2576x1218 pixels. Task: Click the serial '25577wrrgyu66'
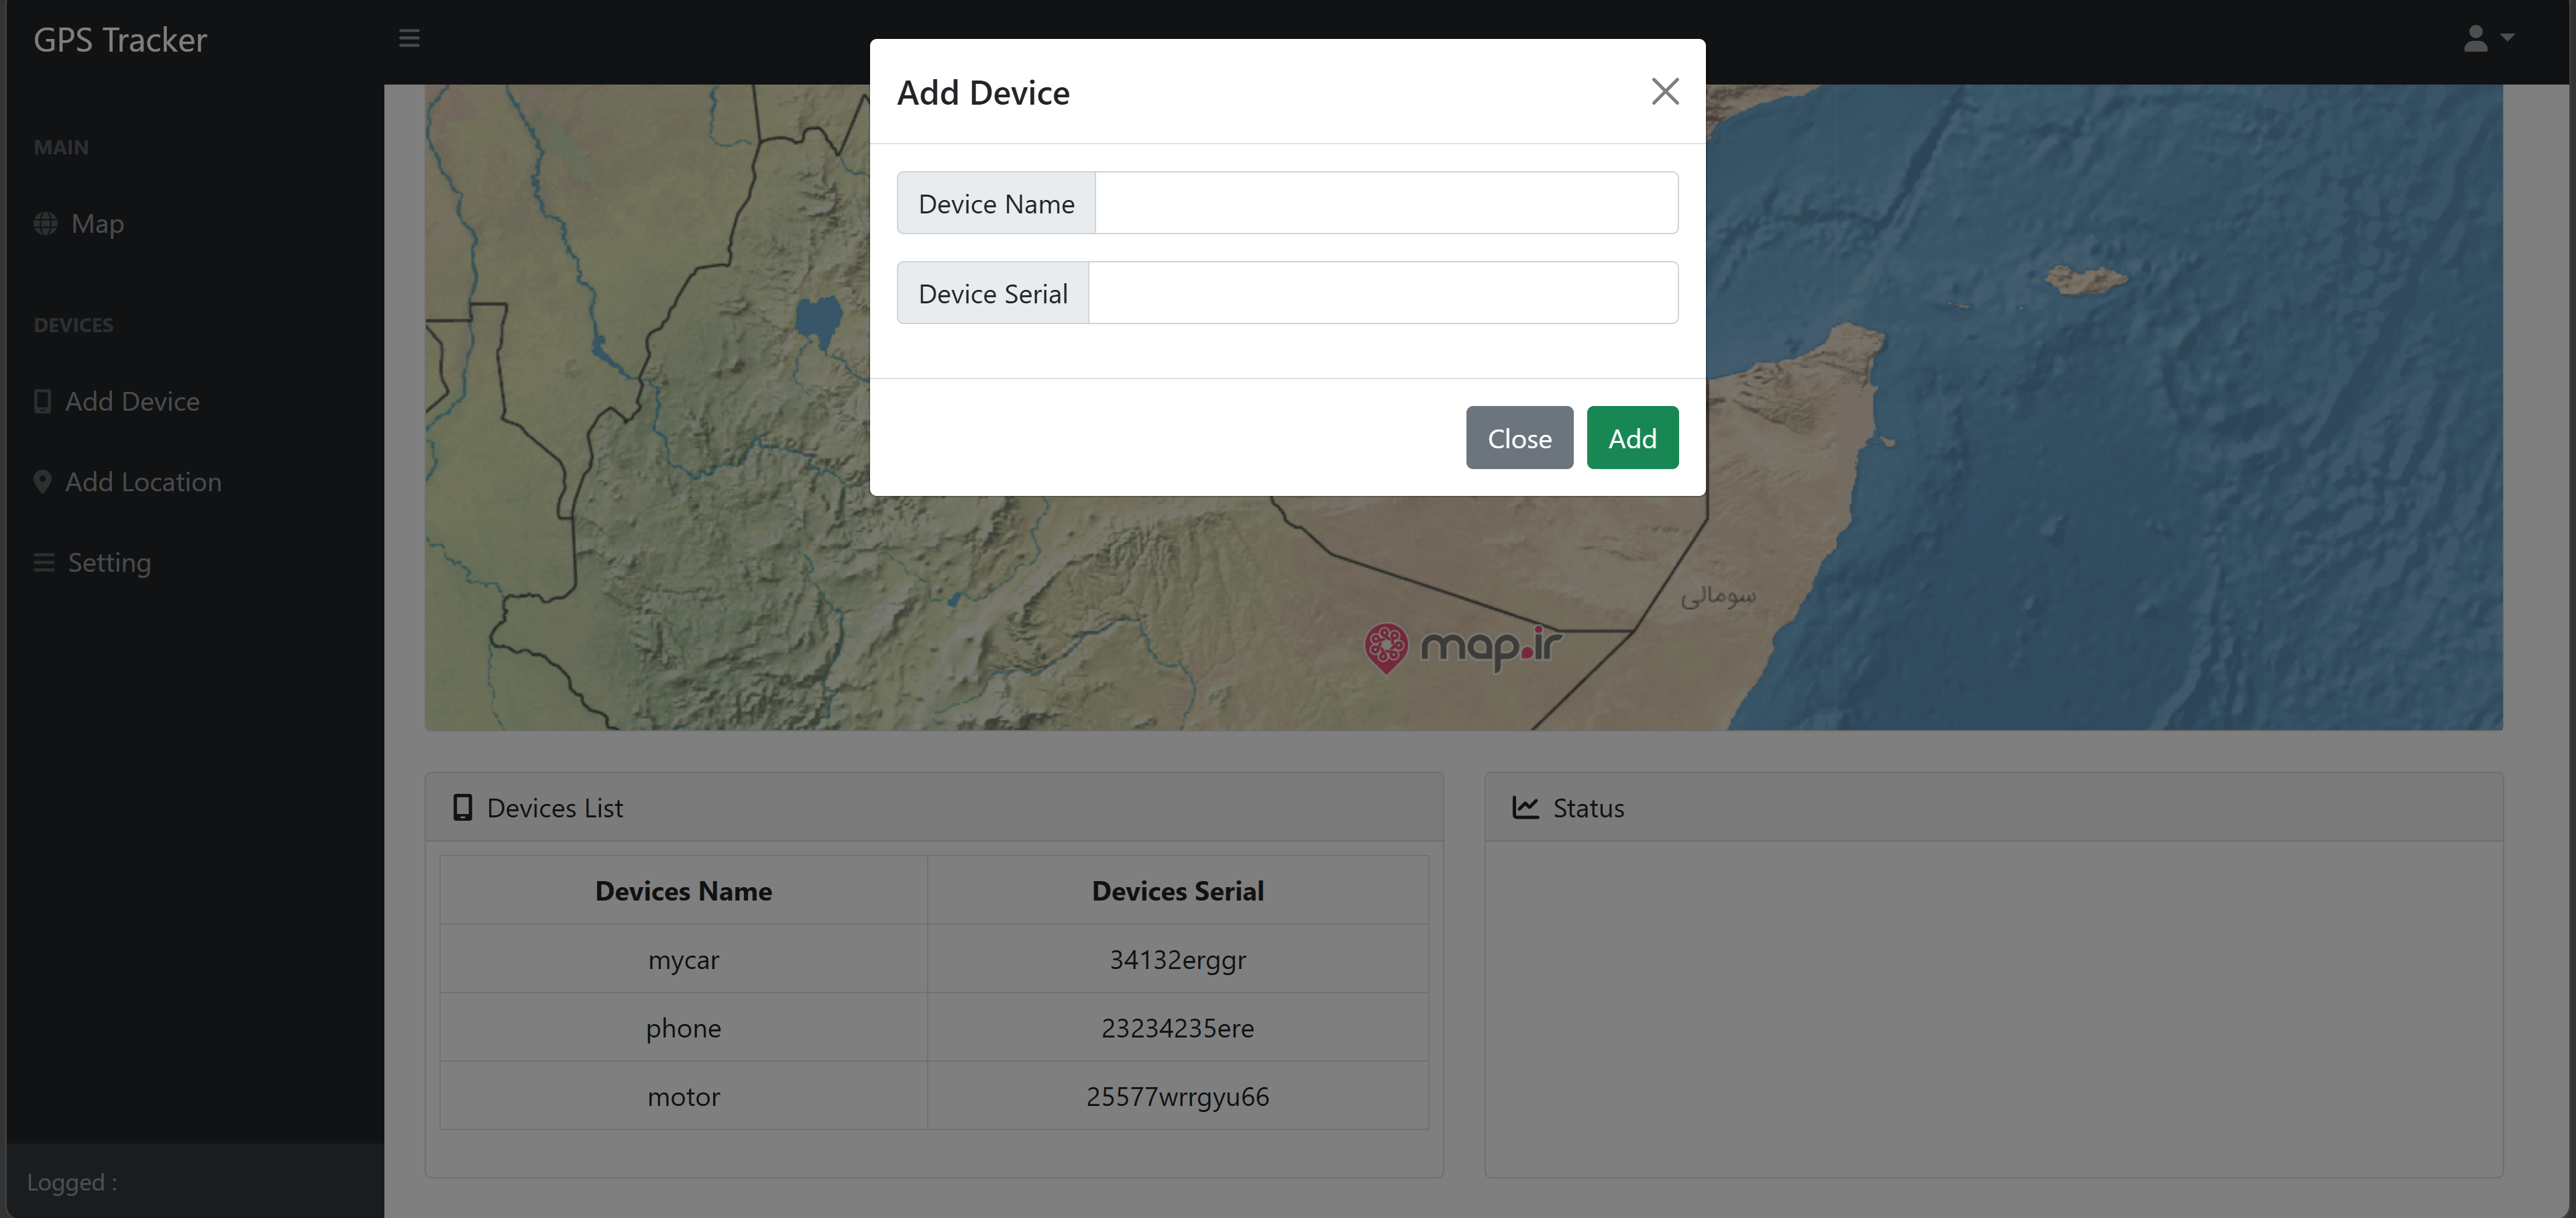coord(1178,1096)
